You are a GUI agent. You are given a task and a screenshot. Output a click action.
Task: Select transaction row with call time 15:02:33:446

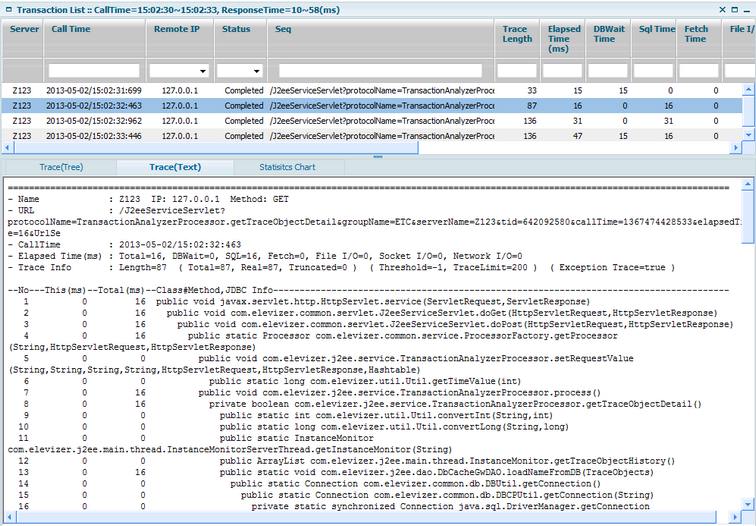point(371,136)
